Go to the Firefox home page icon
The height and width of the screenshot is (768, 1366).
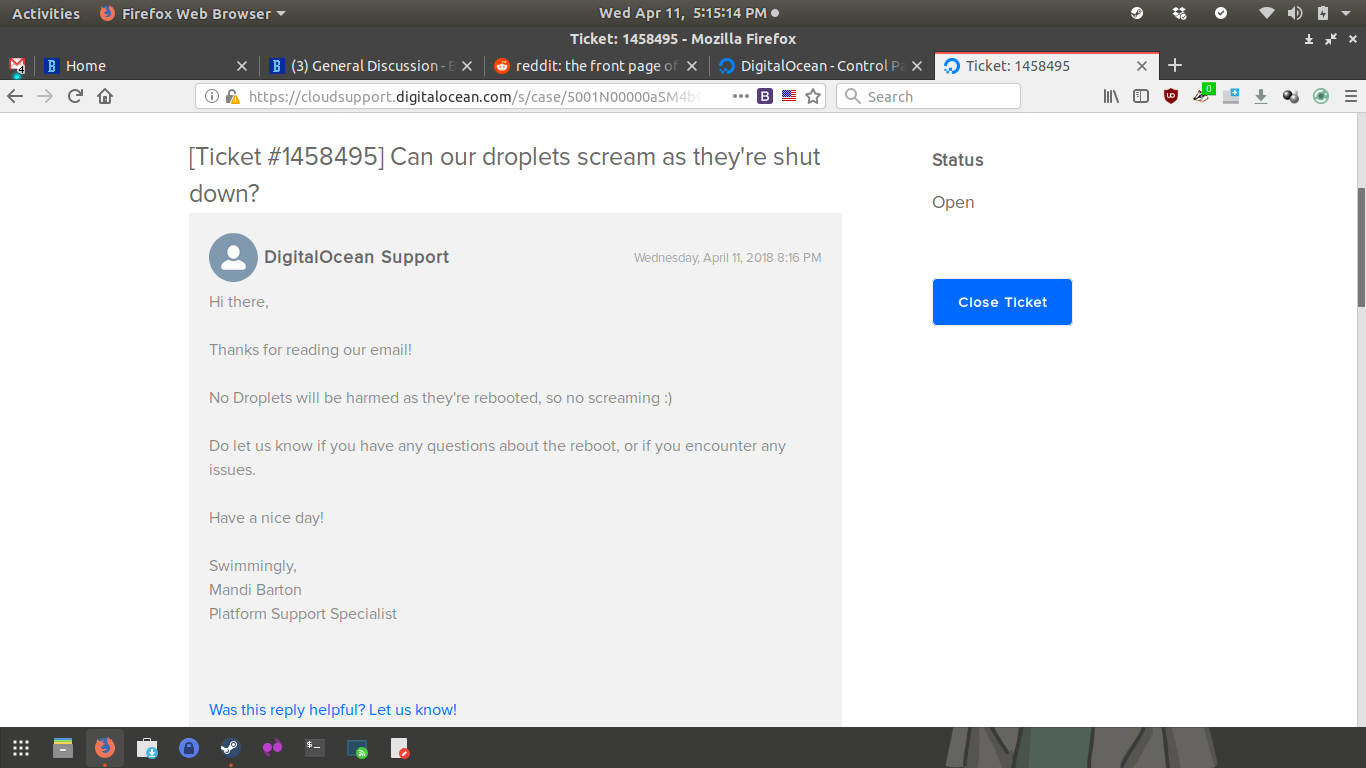[105, 96]
